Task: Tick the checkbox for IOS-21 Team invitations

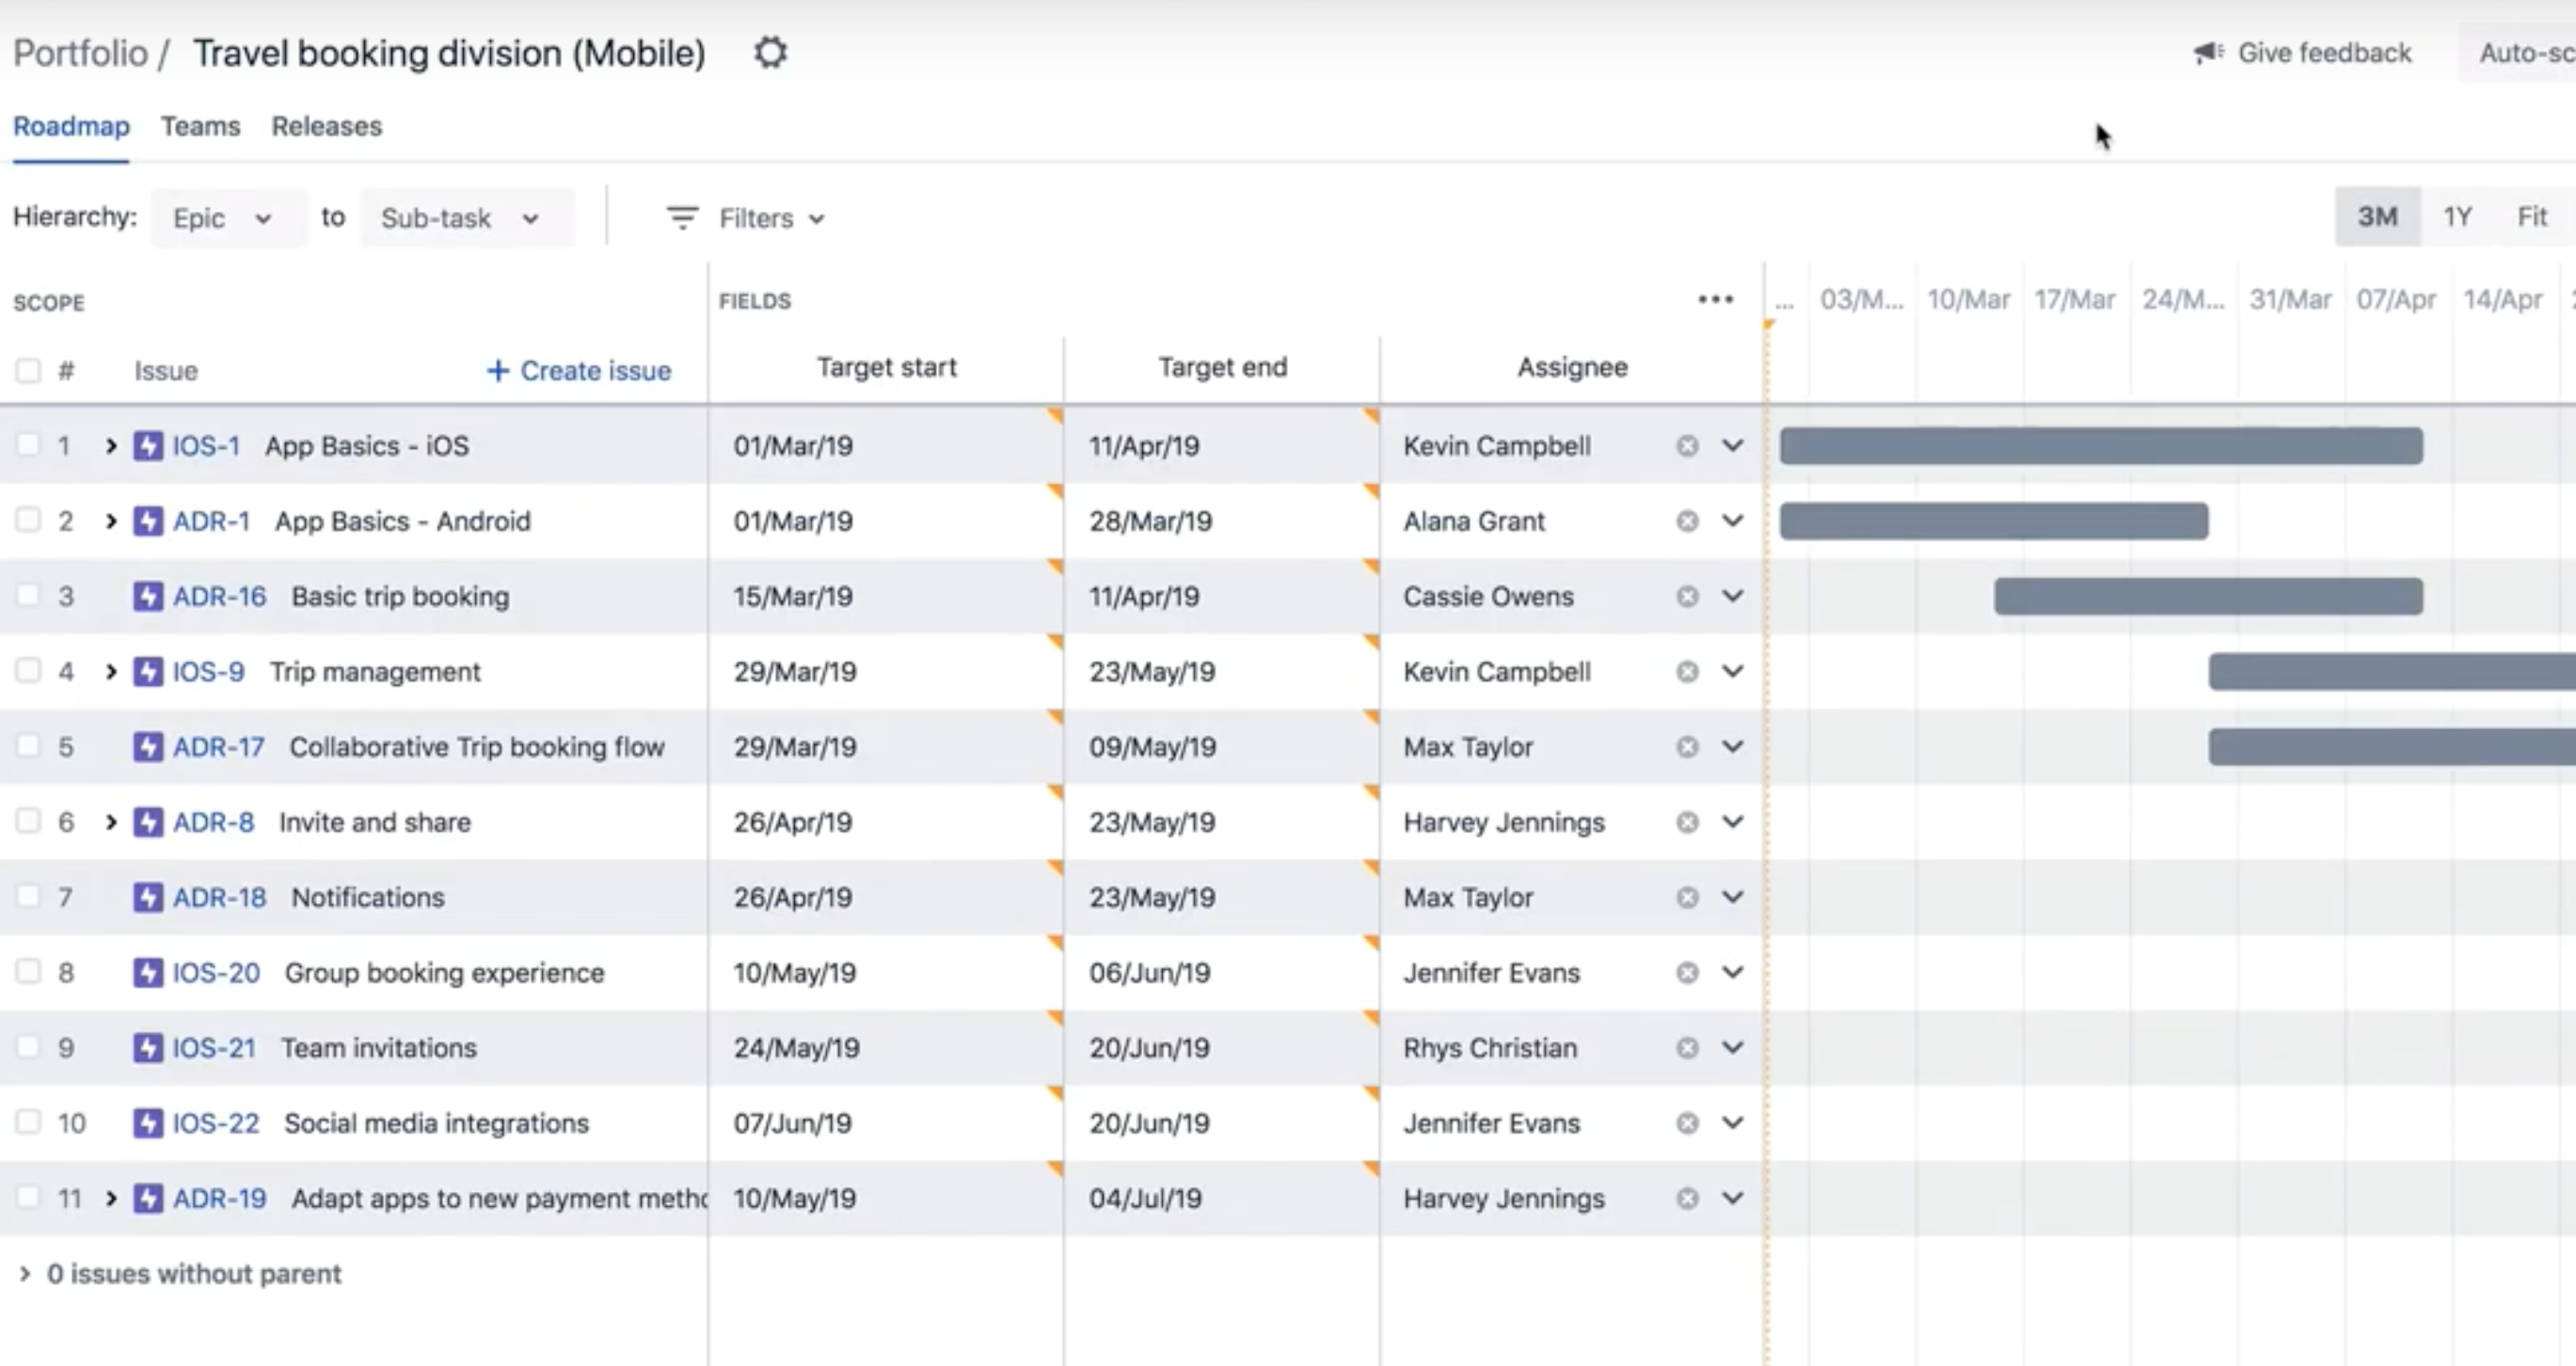Action: (28, 1047)
